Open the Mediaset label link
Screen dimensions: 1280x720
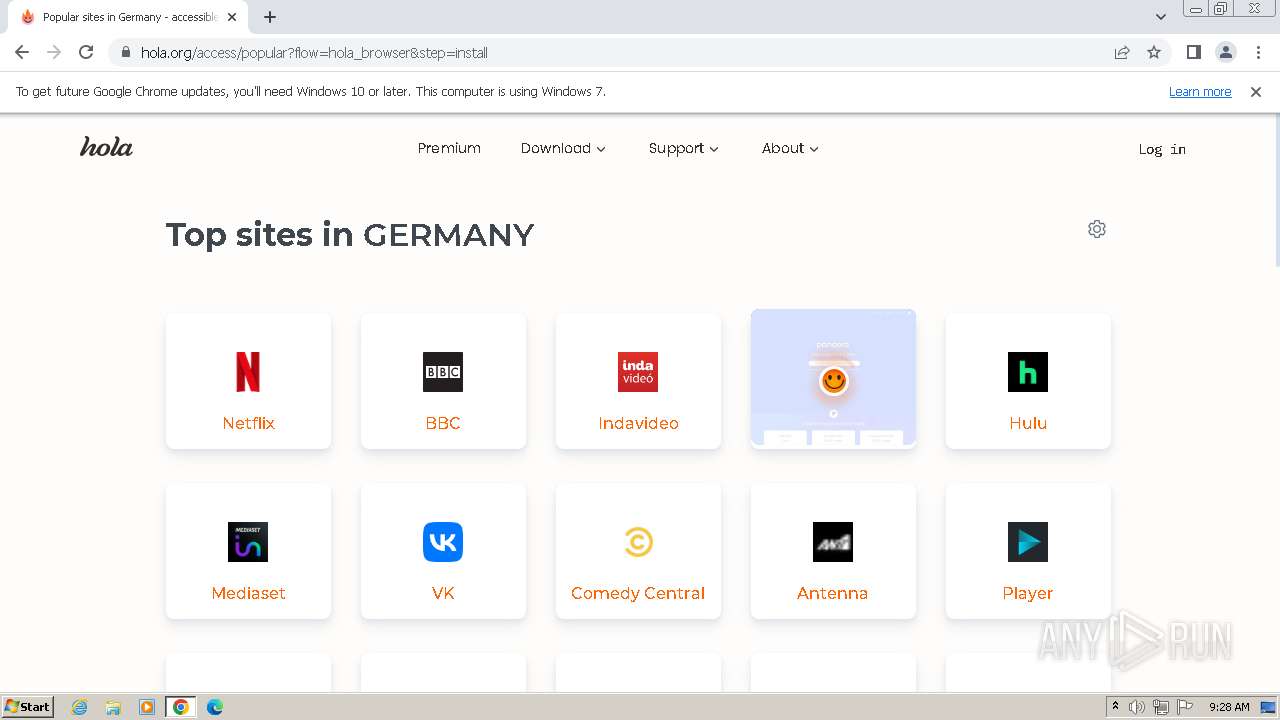coord(248,593)
